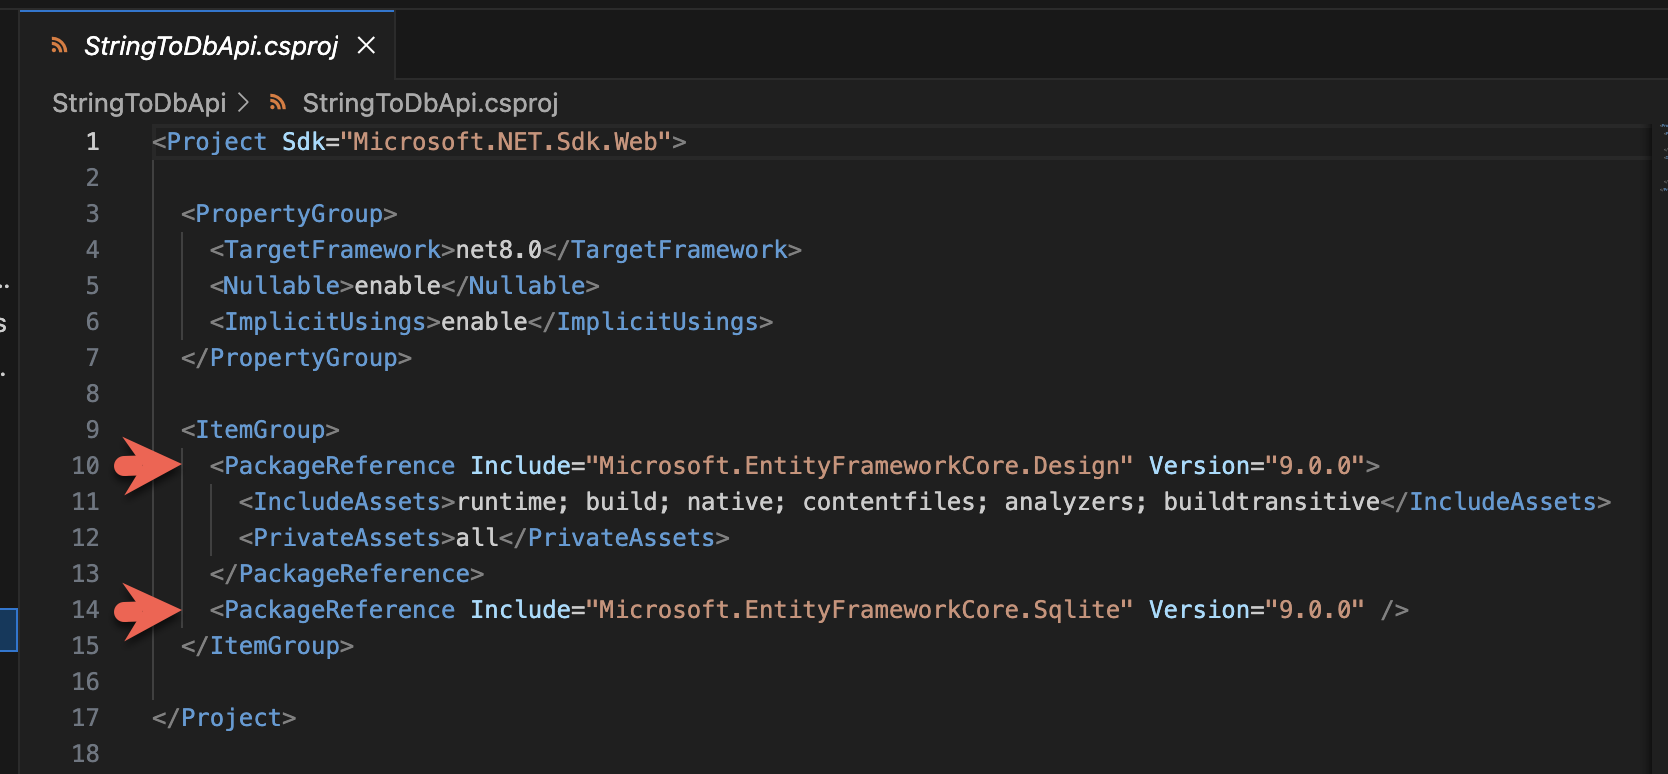Click line number 3 in the gutter
This screenshot has width=1668, height=774.
92,214
